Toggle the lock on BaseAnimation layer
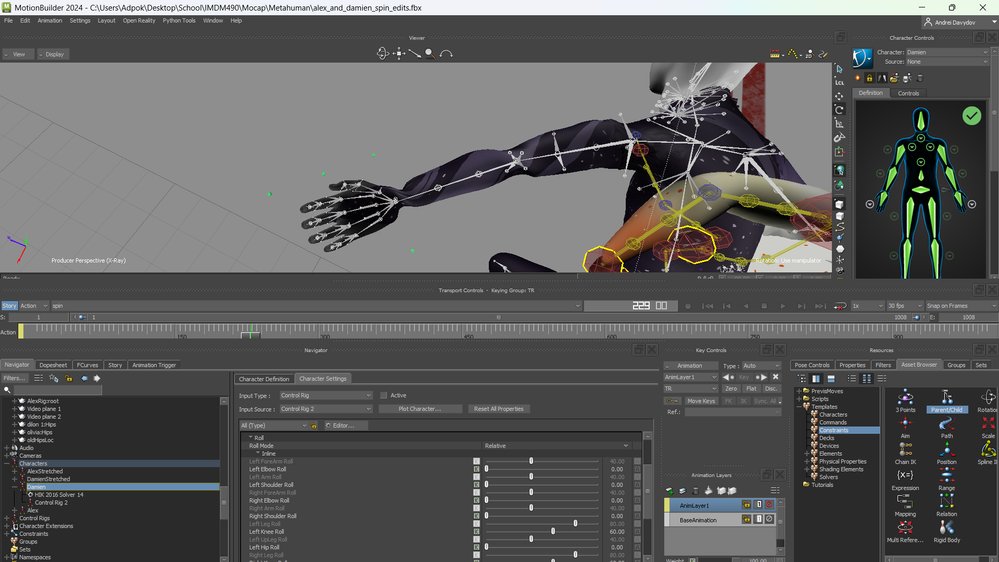999x562 pixels. (x=746, y=520)
